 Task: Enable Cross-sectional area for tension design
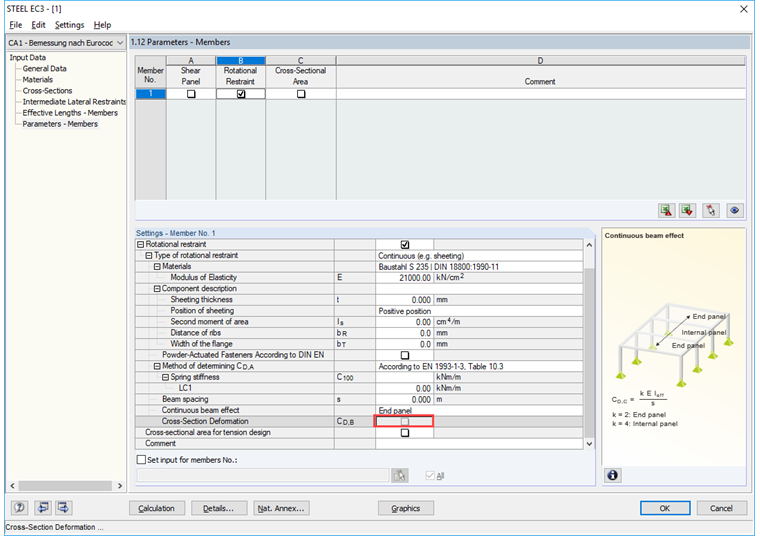pos(405,433)
